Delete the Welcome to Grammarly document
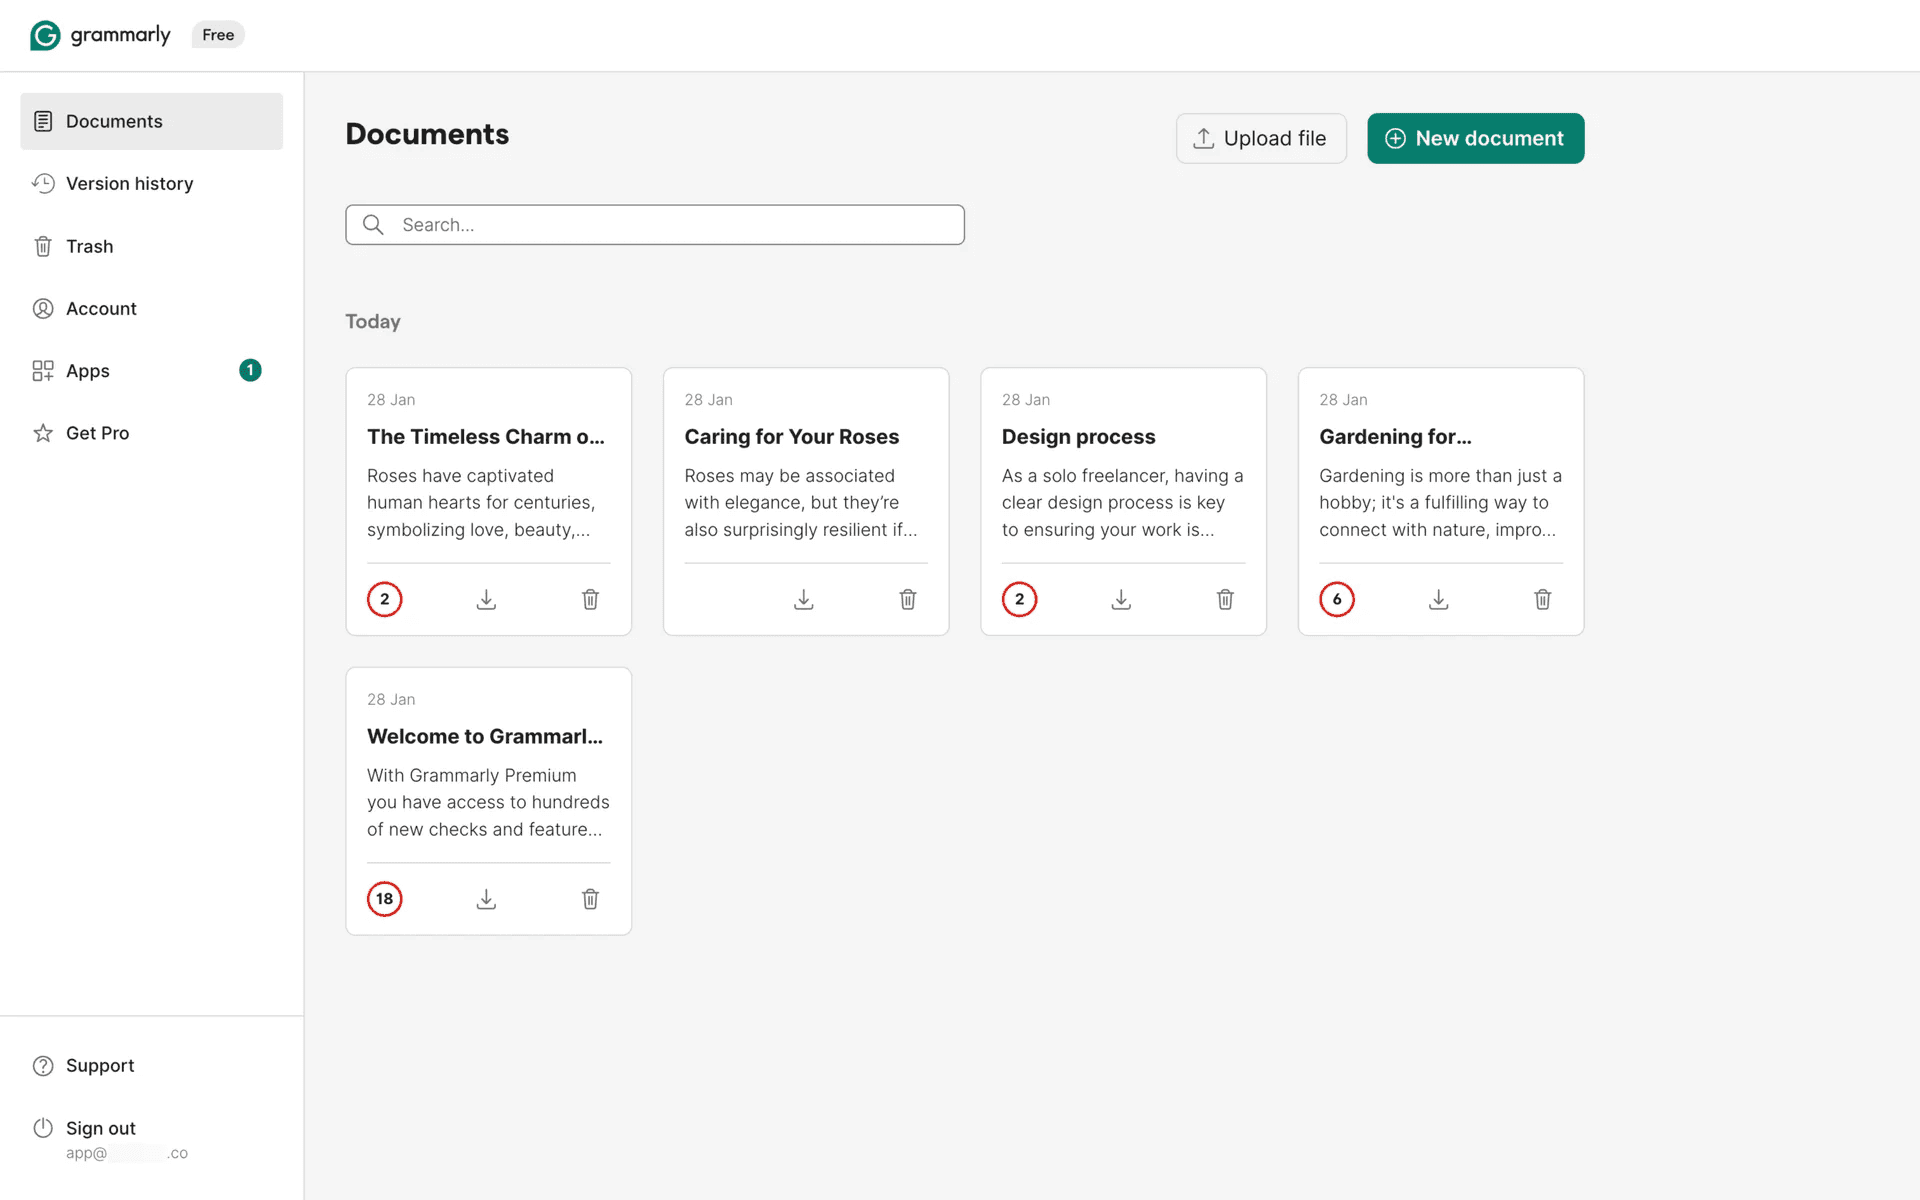Viewport: 1920px width, 1200px height. [590, 899]
